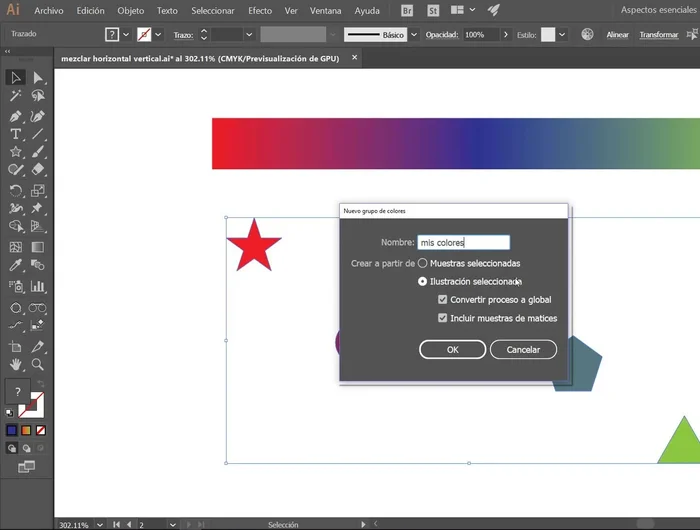Select the Blend tool
The width and height of the screenshot is (700, 530).
click(38, 265)
